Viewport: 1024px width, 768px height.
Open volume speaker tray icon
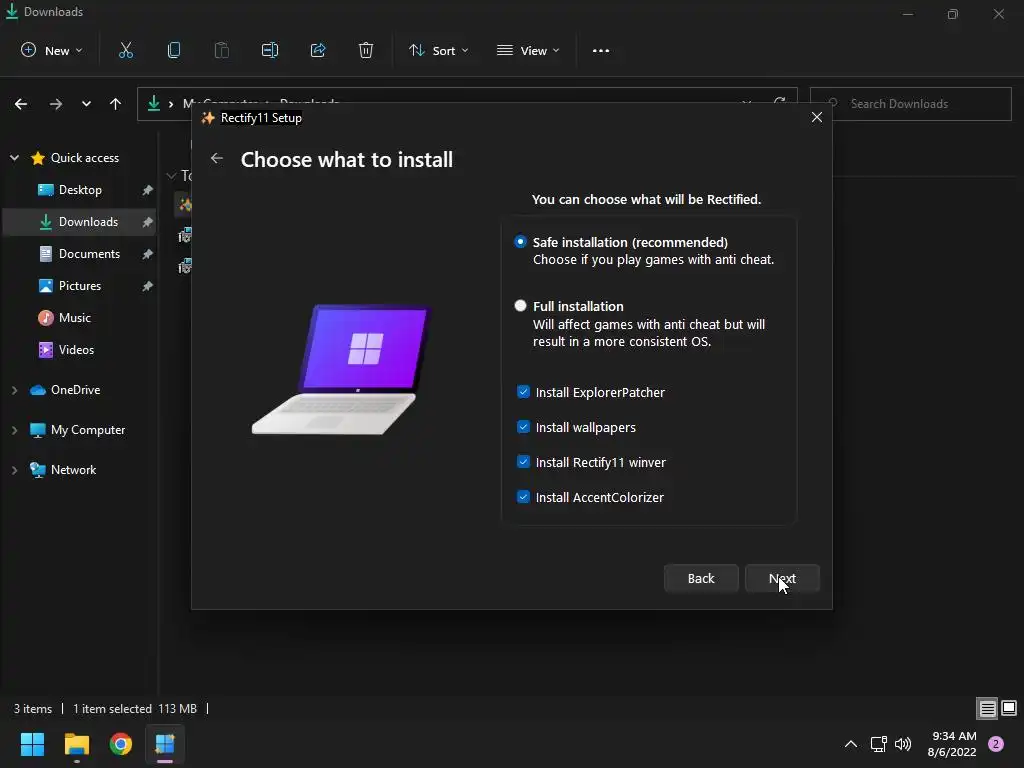click(903, 744)
